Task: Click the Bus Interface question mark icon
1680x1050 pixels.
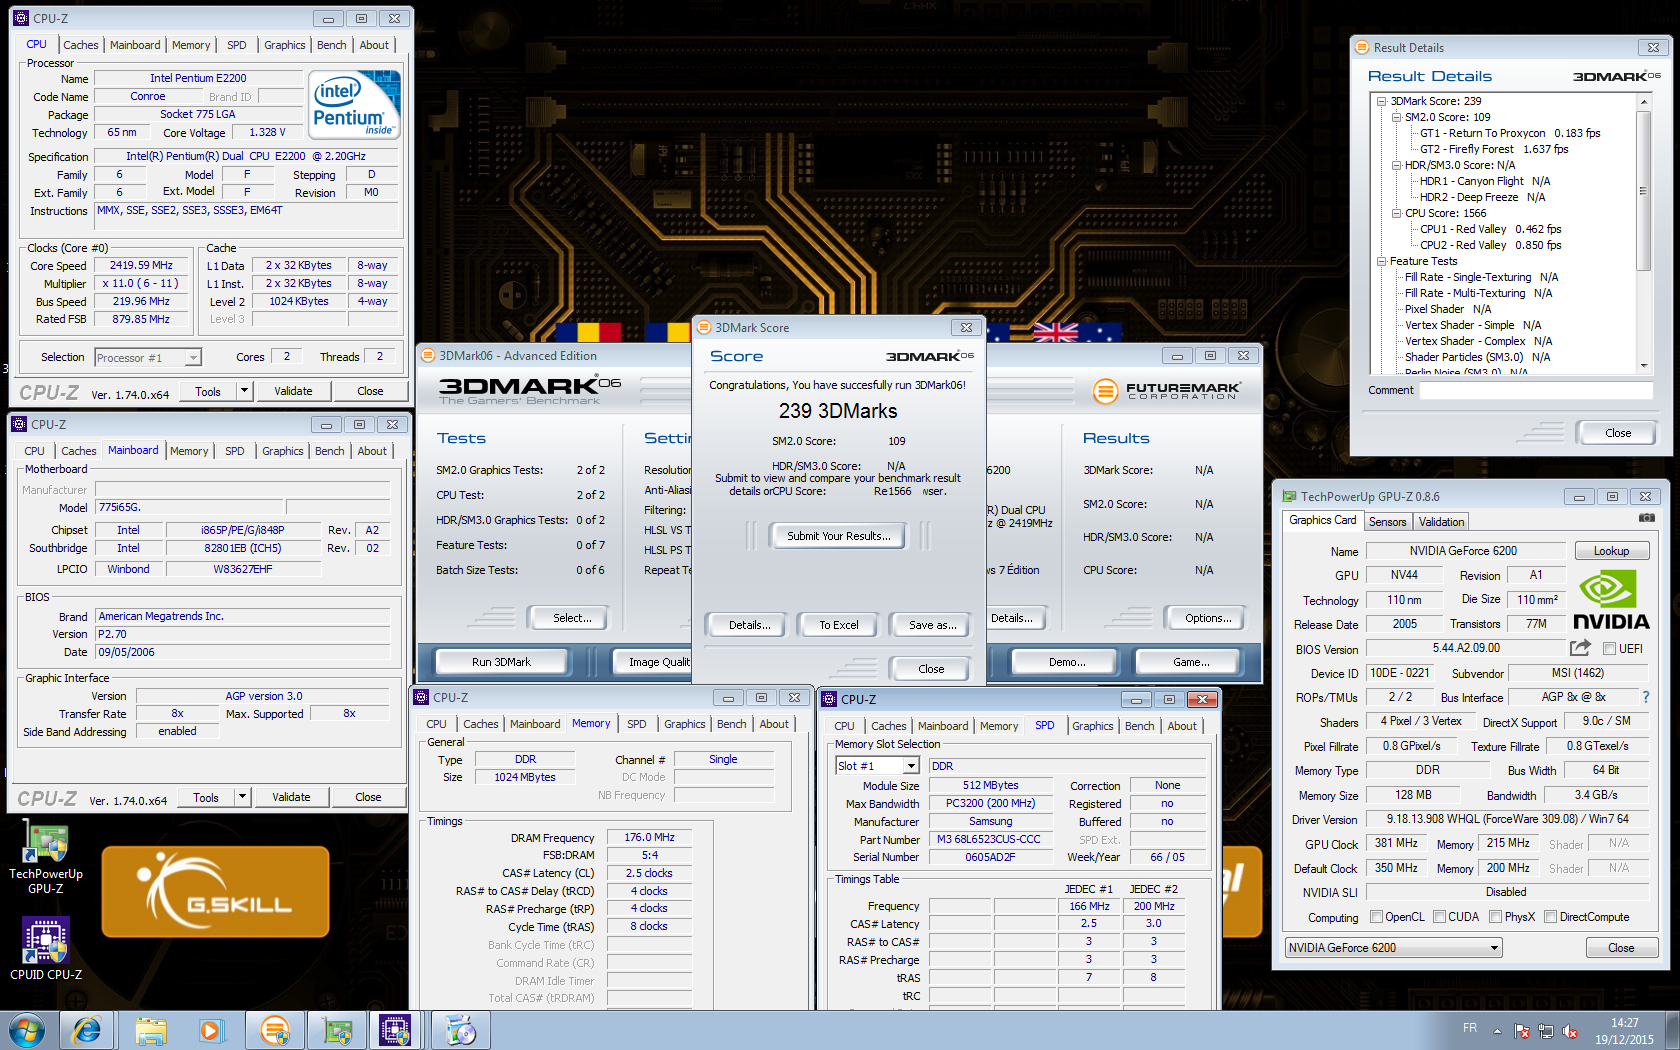Action: pyautogui.click(x=1646, y=697)
